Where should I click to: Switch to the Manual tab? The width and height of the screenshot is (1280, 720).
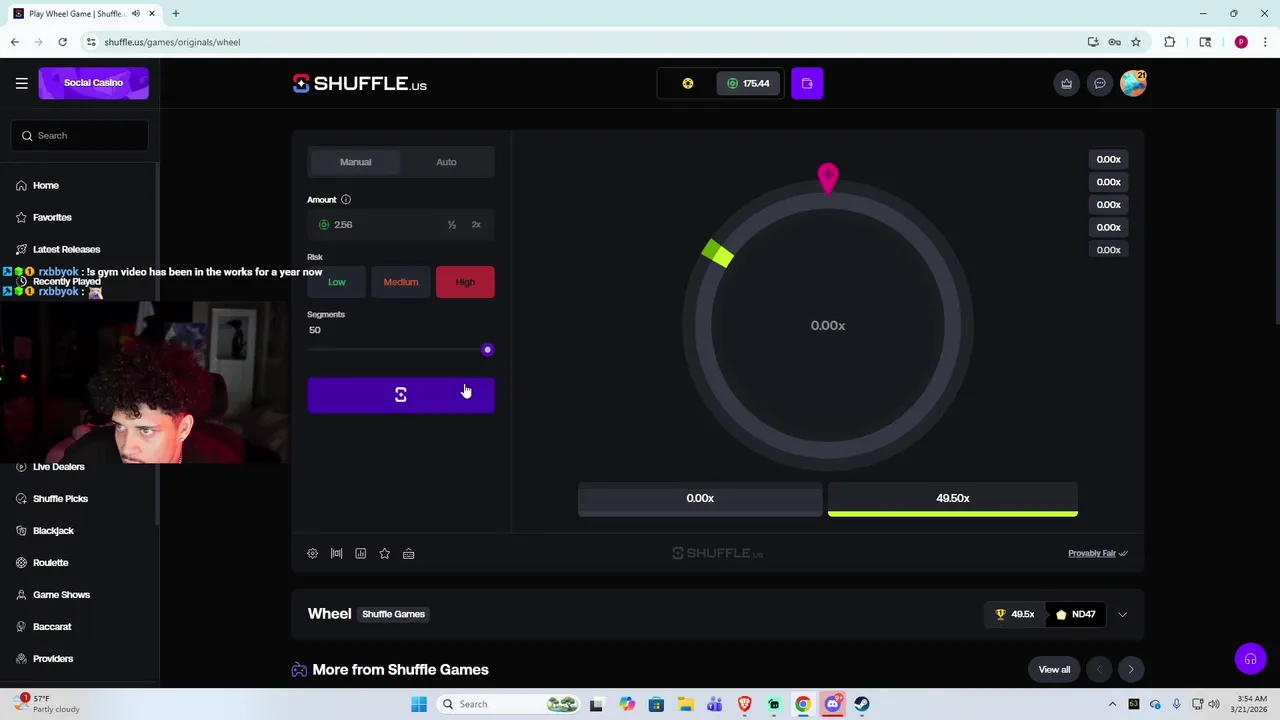[355, 162]
